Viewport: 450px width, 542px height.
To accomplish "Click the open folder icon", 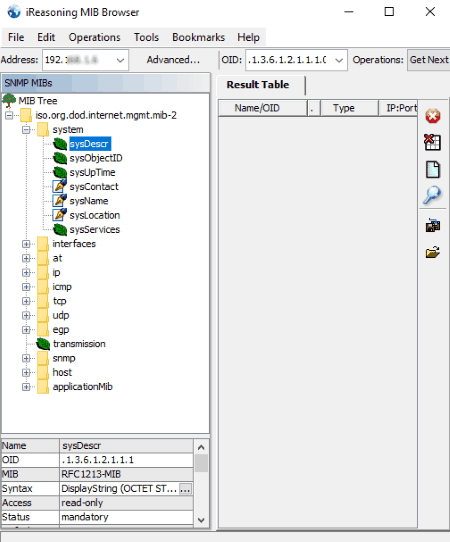I will pos(433,252).
